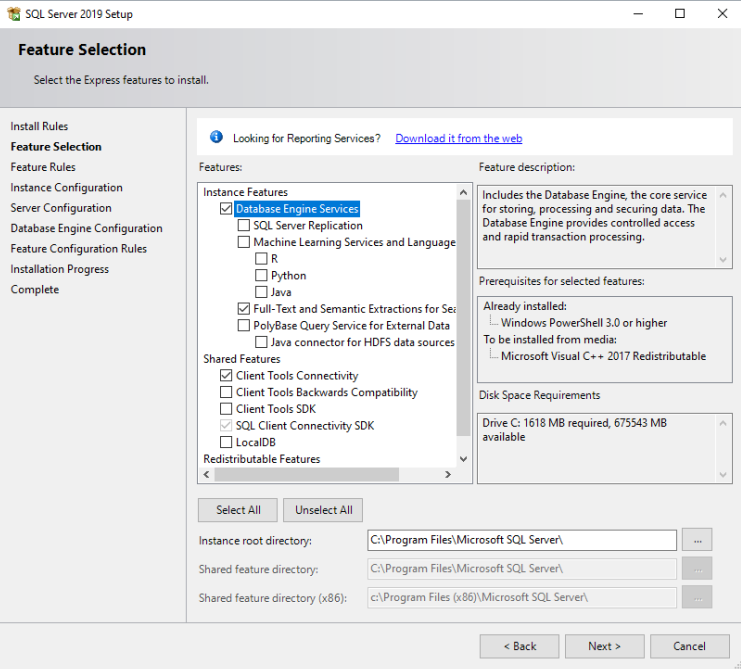Uncheck Full-Text and Semantic Extractions checkbox
The image size is (741, 669).
[243, 309]
